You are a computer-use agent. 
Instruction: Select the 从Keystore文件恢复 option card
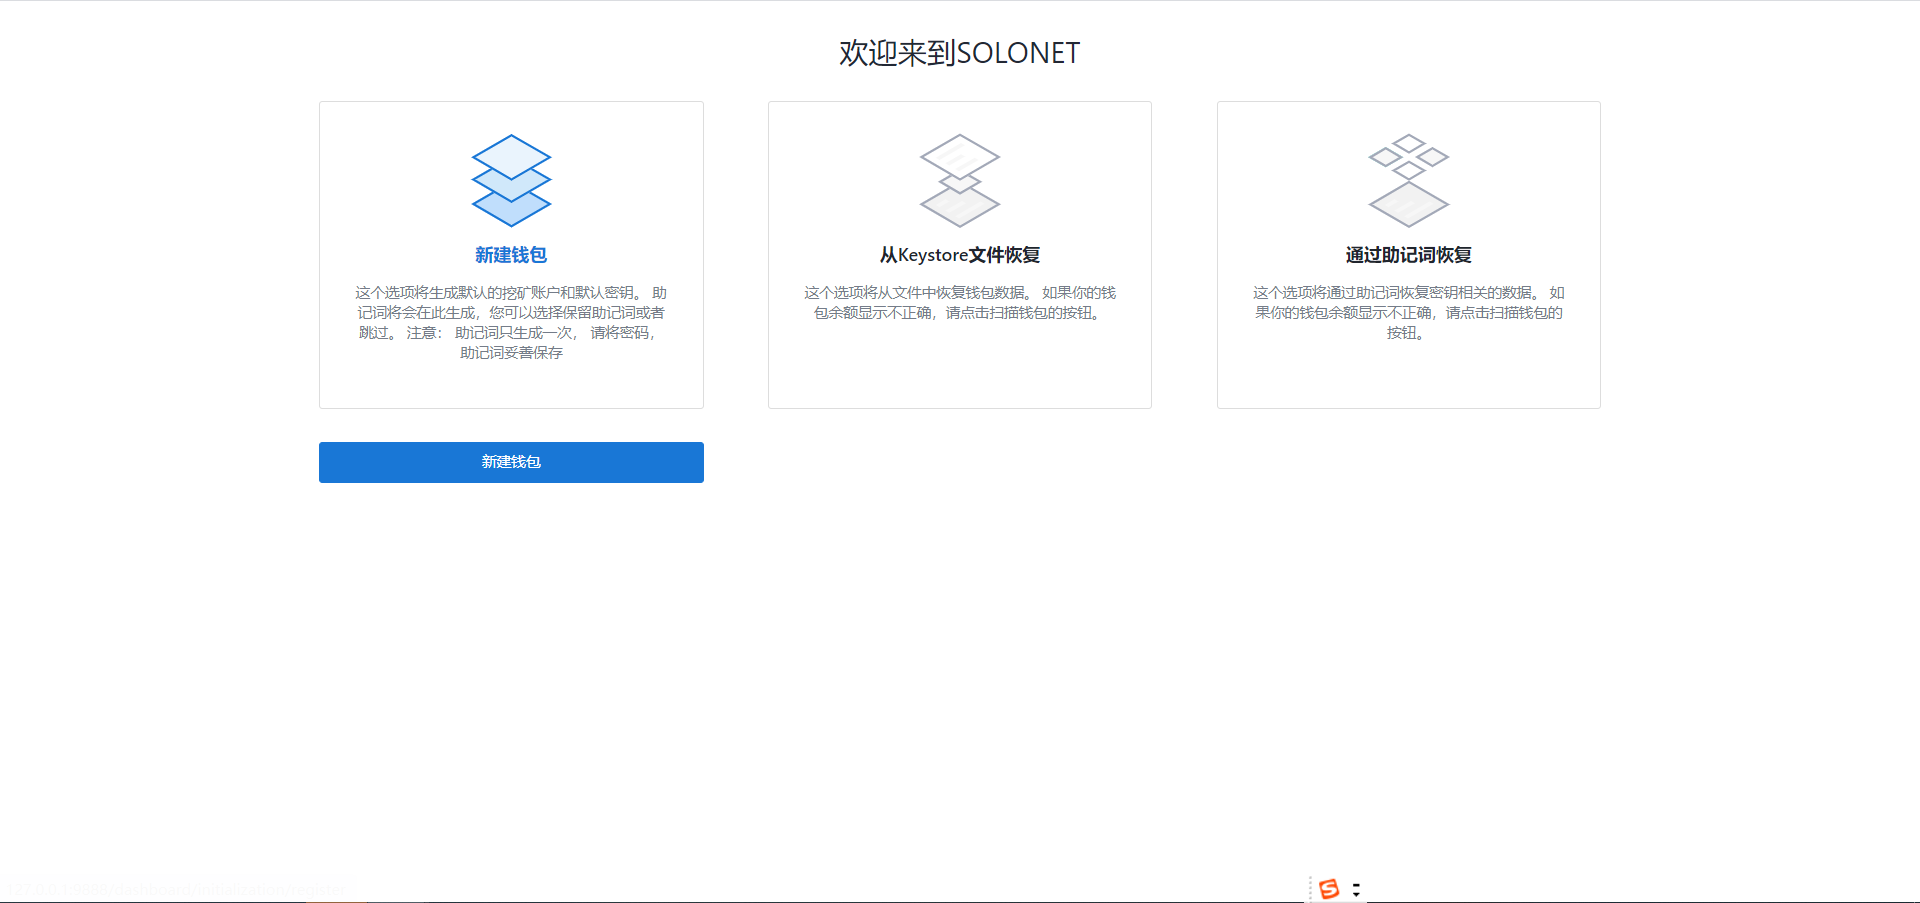click(959, 254)
